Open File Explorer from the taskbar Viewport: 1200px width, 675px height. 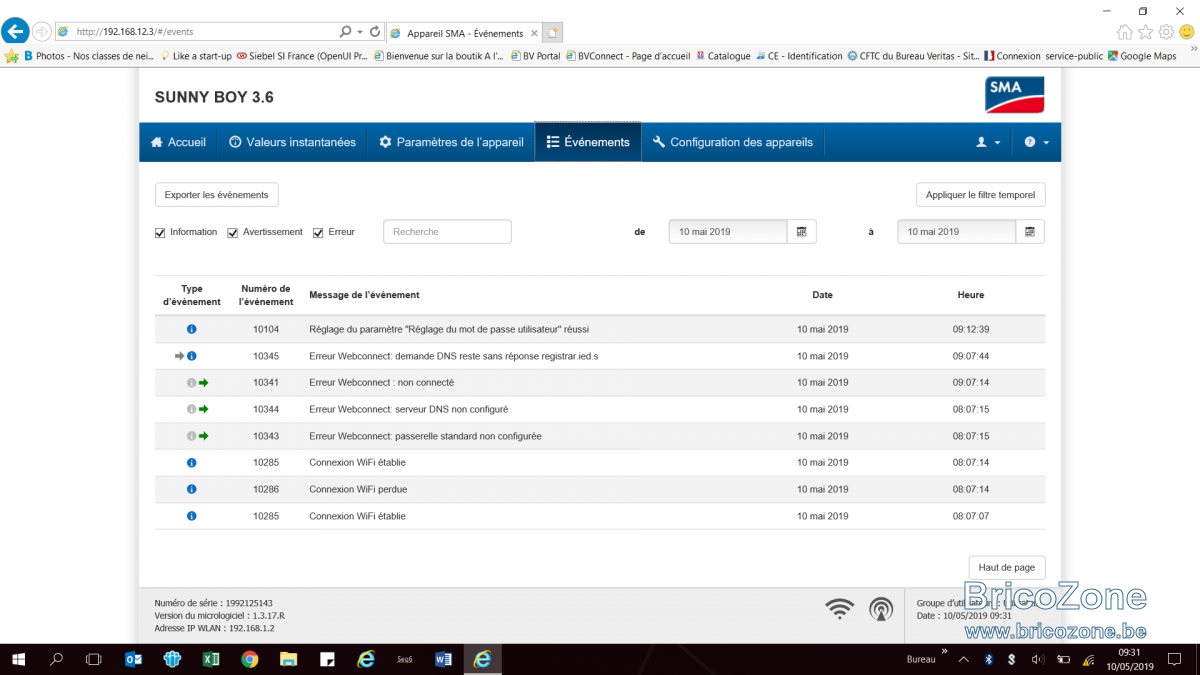[x=288, y=659]
